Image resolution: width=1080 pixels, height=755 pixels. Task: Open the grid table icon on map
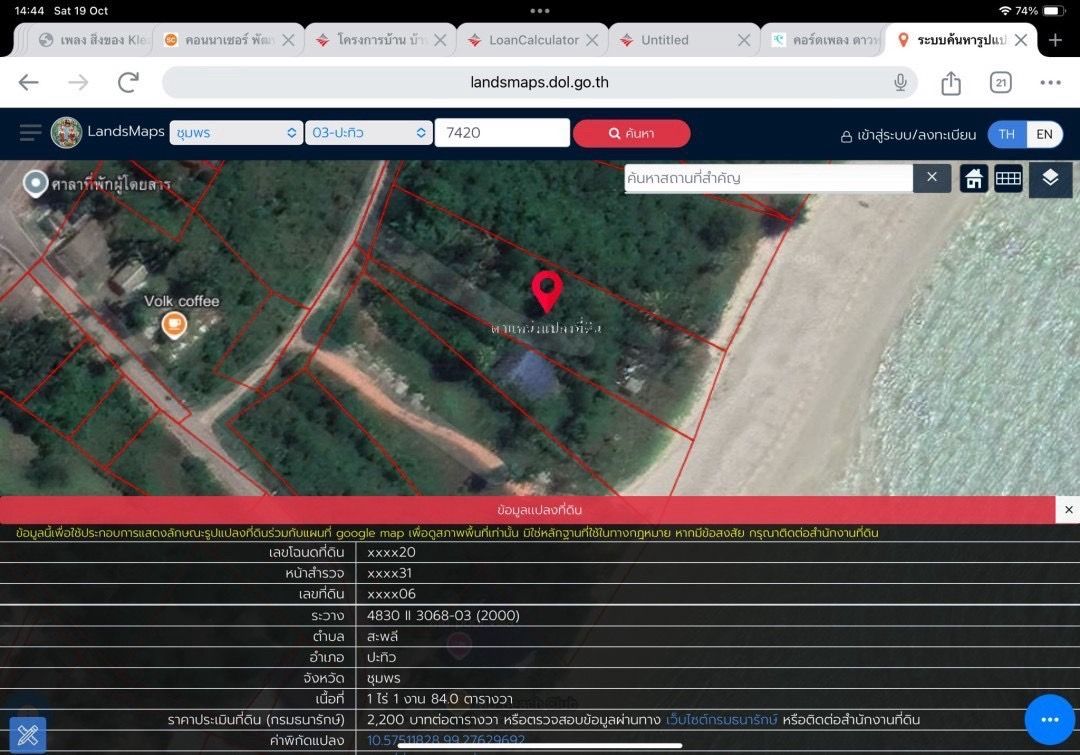[1008, 178]
